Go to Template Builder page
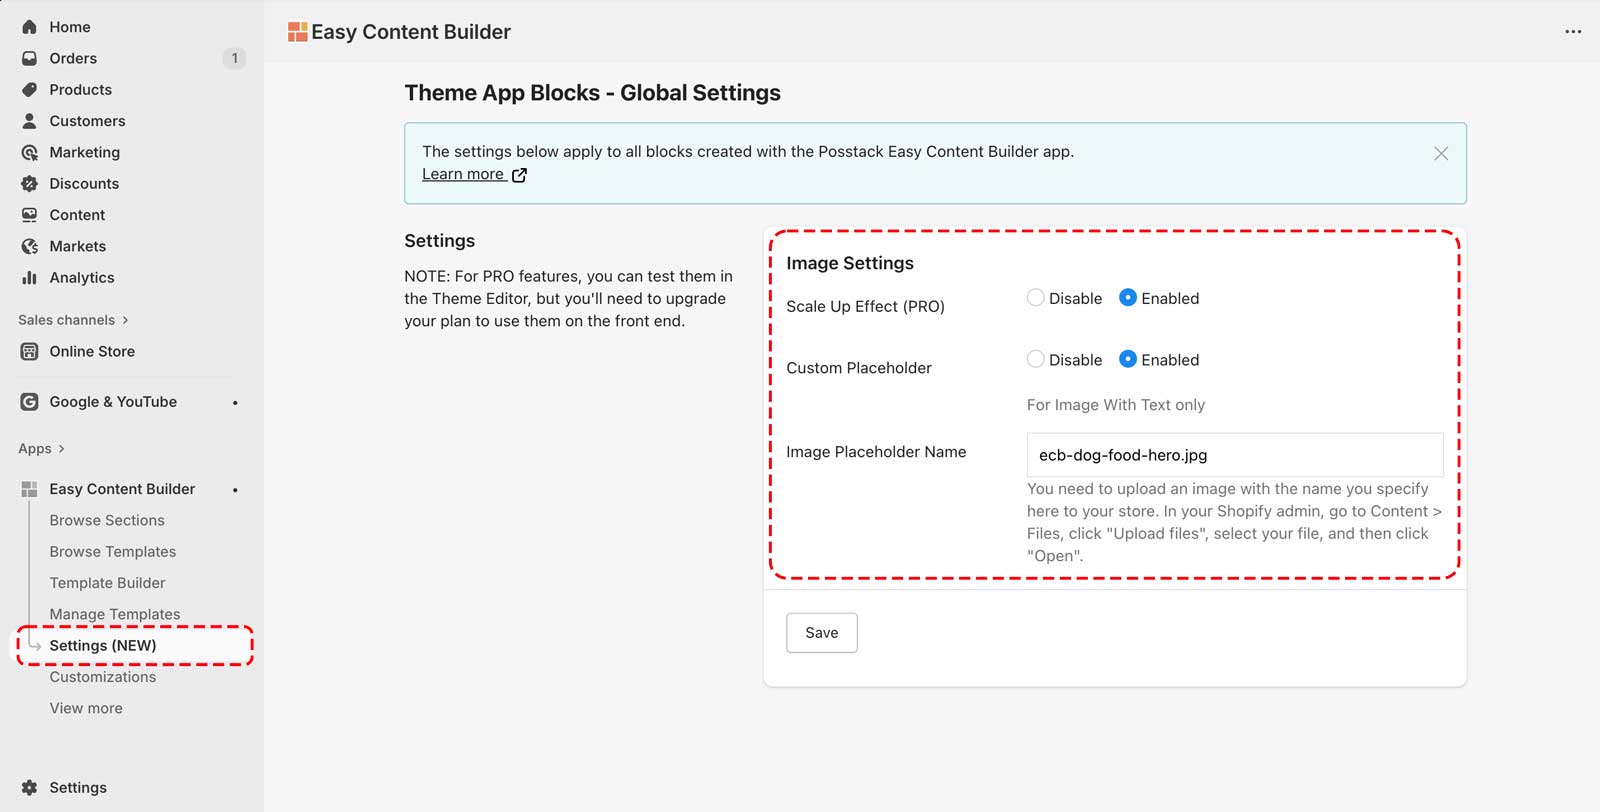Image resolution: width=1600 pixels, height=812 pixels. pos(108,583)
